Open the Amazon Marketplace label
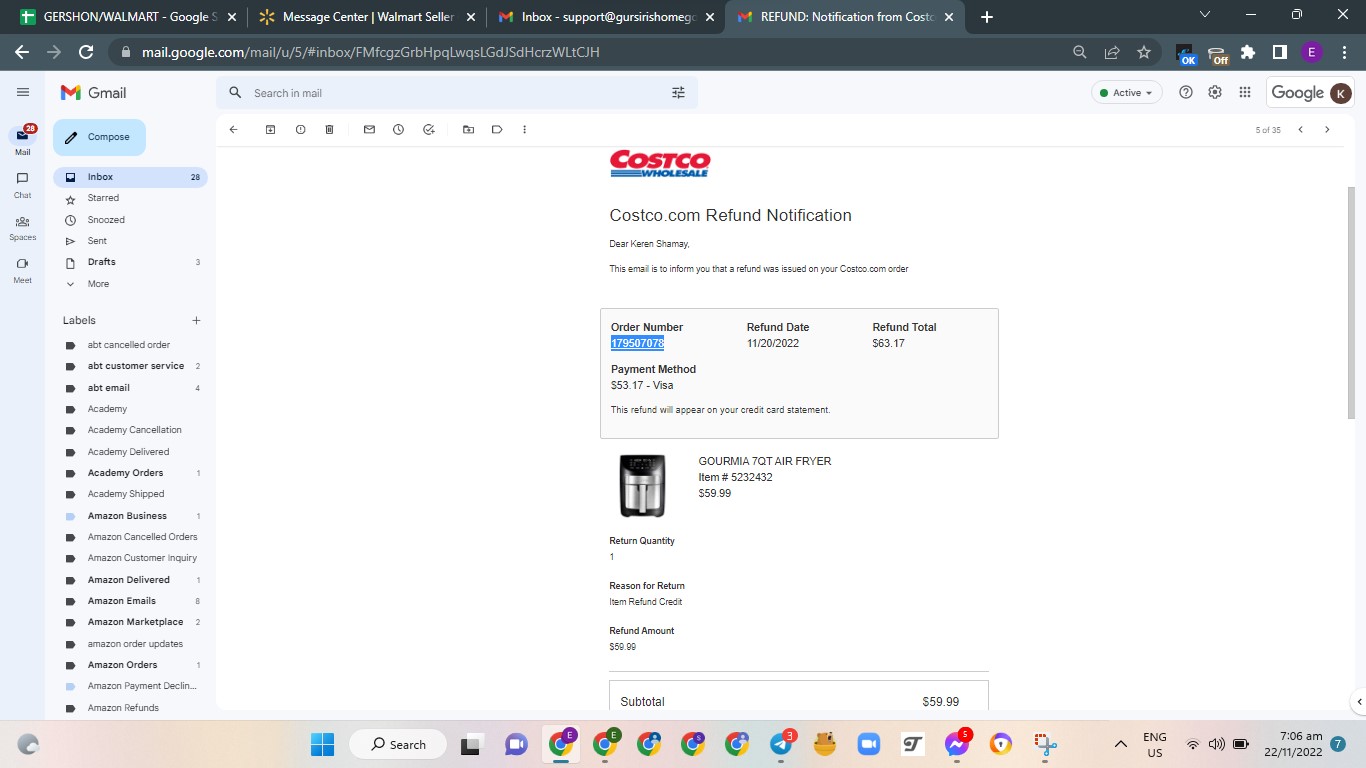Viewport: 1366px width, 768px height. [135, 622]
